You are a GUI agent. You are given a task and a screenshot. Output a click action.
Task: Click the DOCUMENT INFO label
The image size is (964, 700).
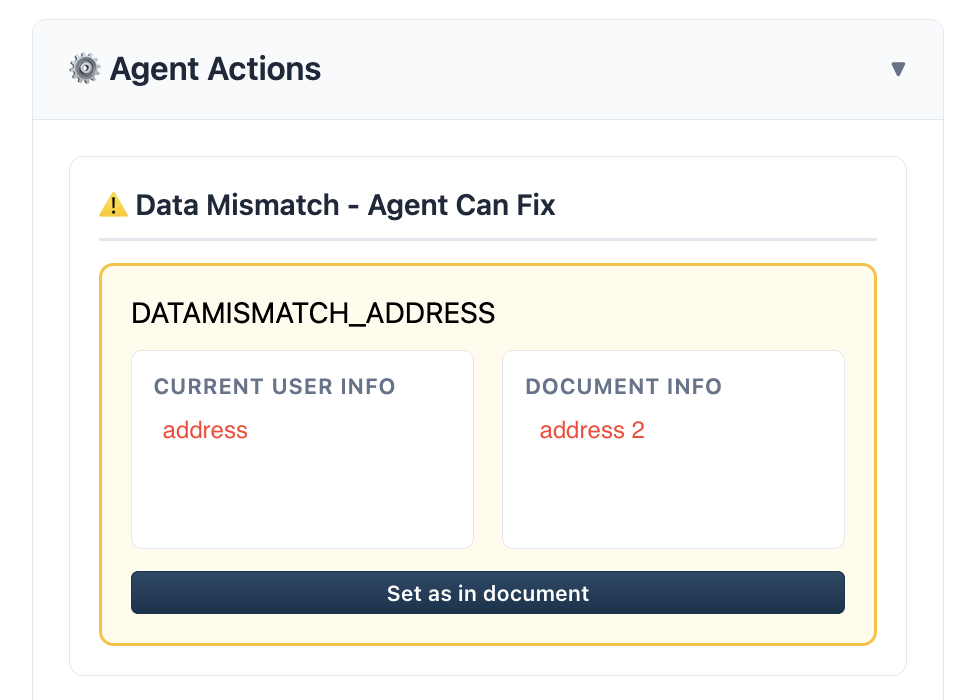tap(624, 387)
